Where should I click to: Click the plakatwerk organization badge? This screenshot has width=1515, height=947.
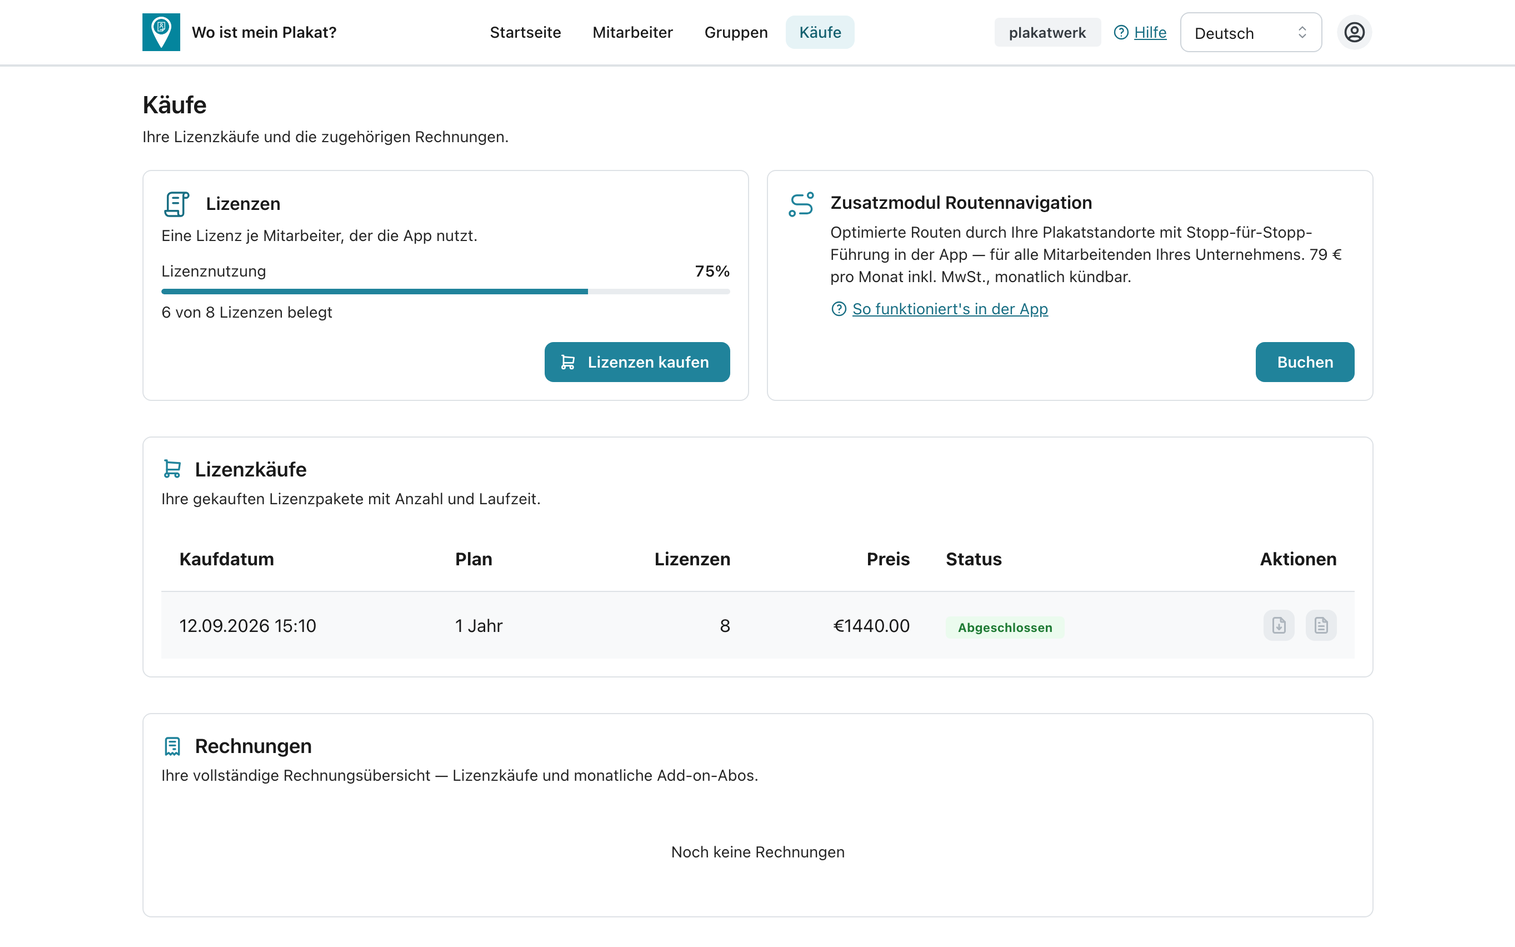click(x=1047, y=33)
